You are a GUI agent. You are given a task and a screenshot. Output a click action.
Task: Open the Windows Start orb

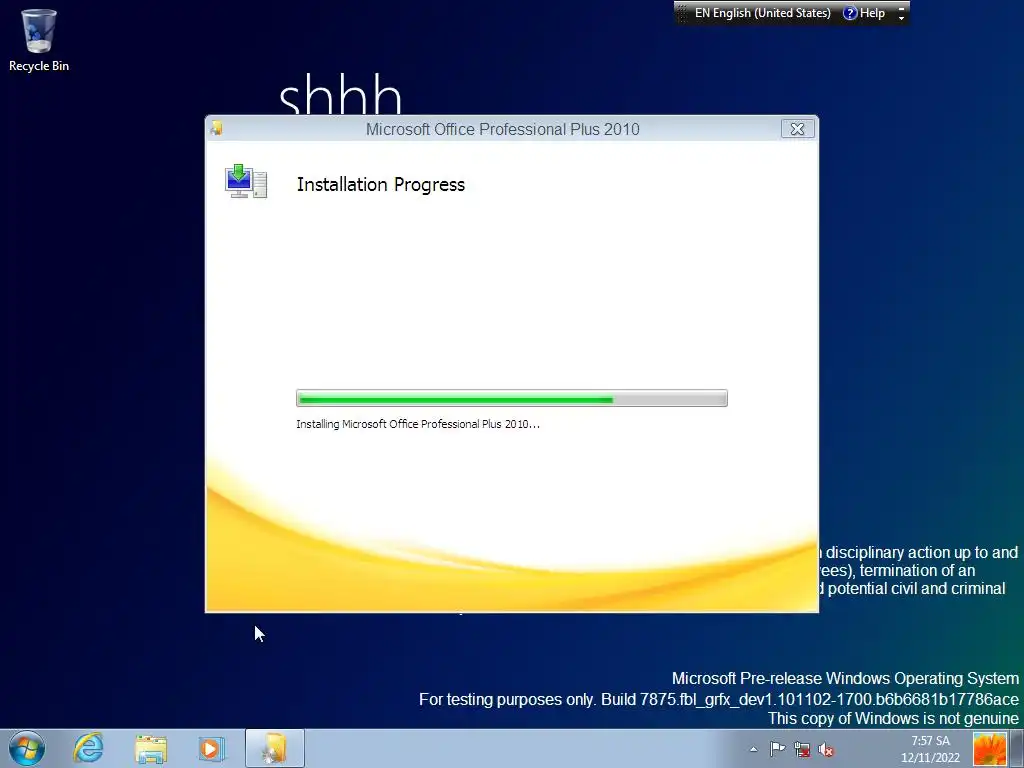pyautogui.click(x=27, y=748)
